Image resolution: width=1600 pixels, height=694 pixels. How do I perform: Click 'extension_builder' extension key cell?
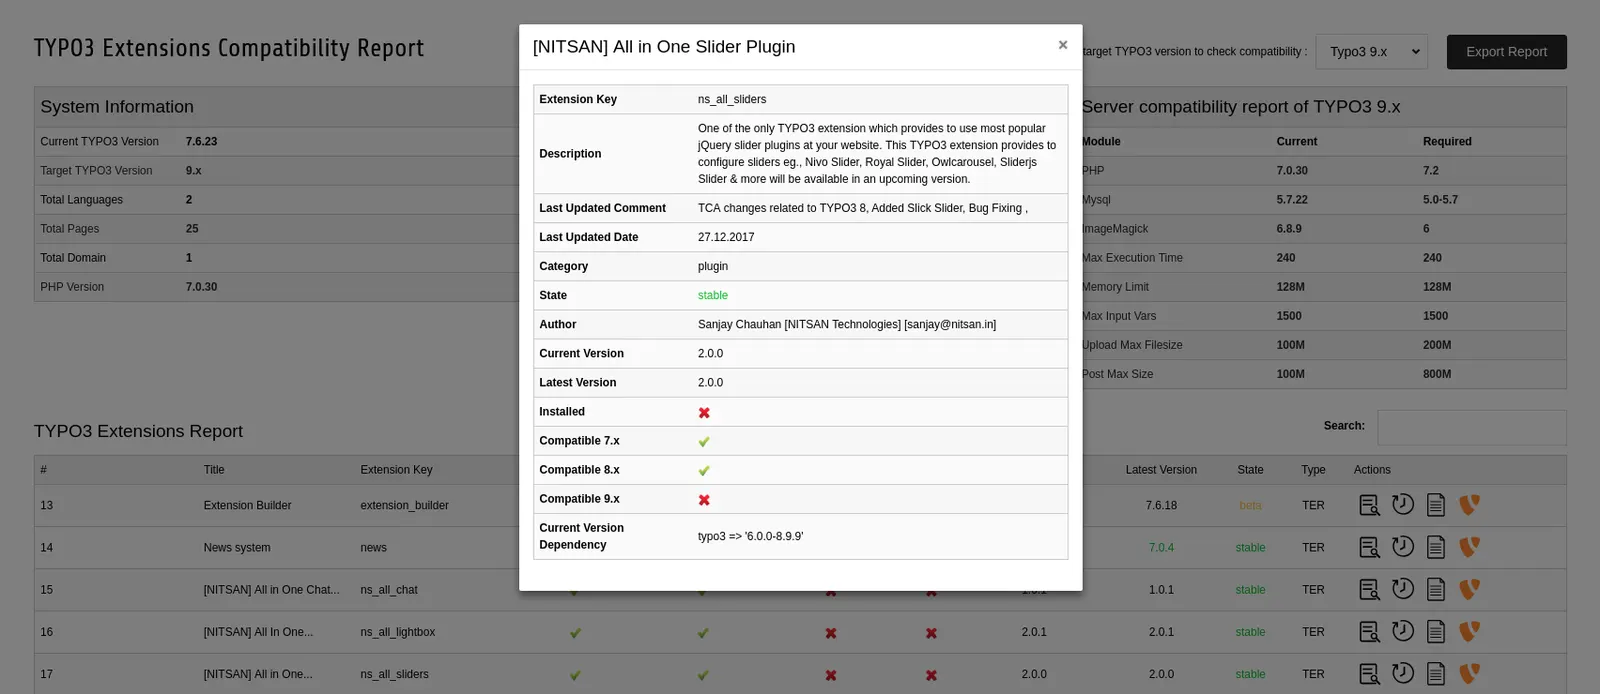[404, 505]
